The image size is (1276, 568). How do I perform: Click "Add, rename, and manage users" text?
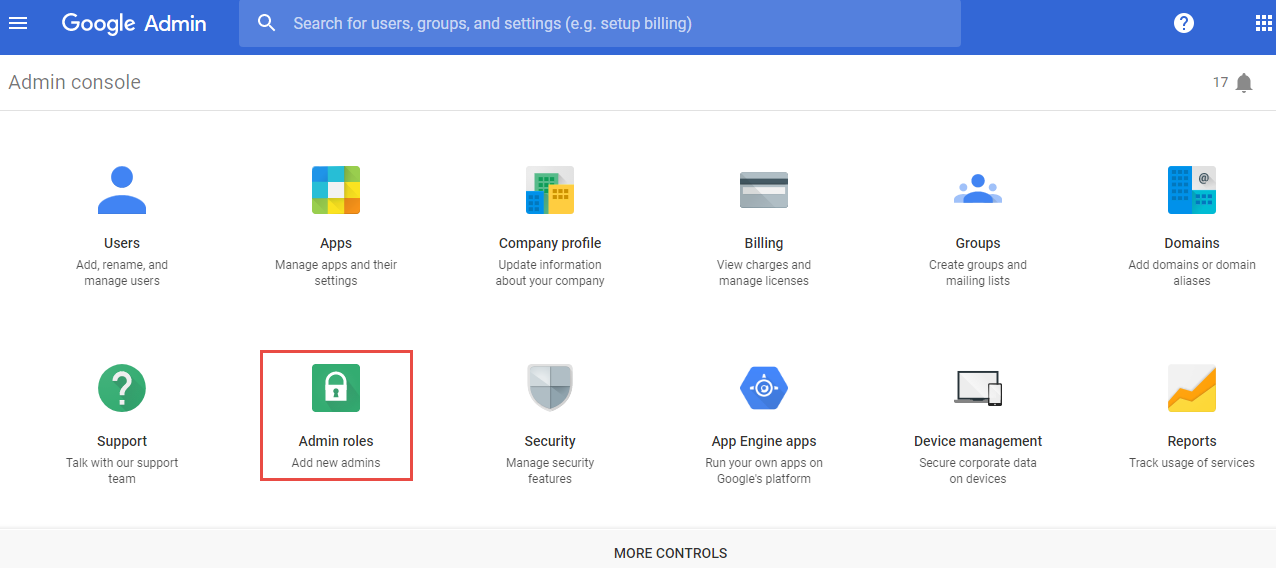[x=122, y=273]
